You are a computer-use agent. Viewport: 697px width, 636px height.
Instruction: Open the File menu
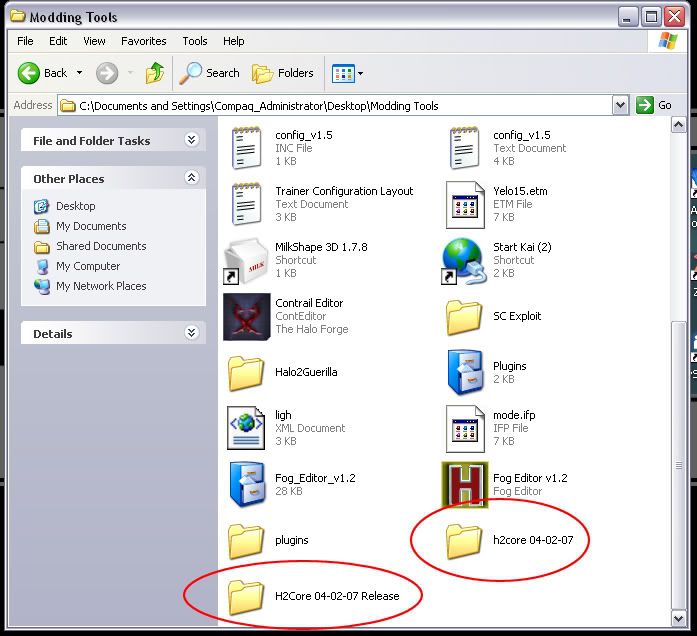(x=25, y=41)
